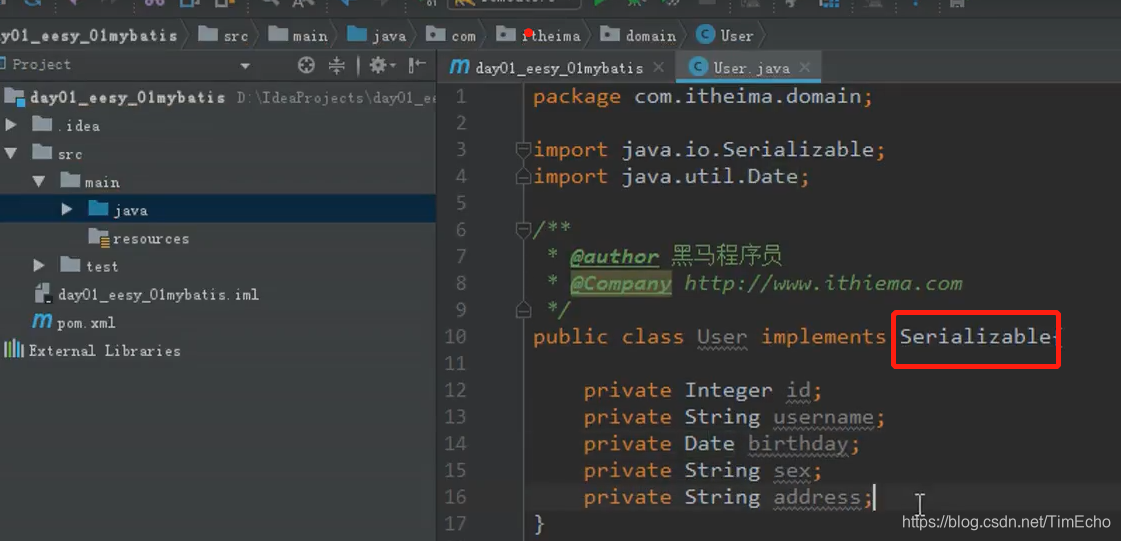Click the java breadcrumb

coord(377,35)
